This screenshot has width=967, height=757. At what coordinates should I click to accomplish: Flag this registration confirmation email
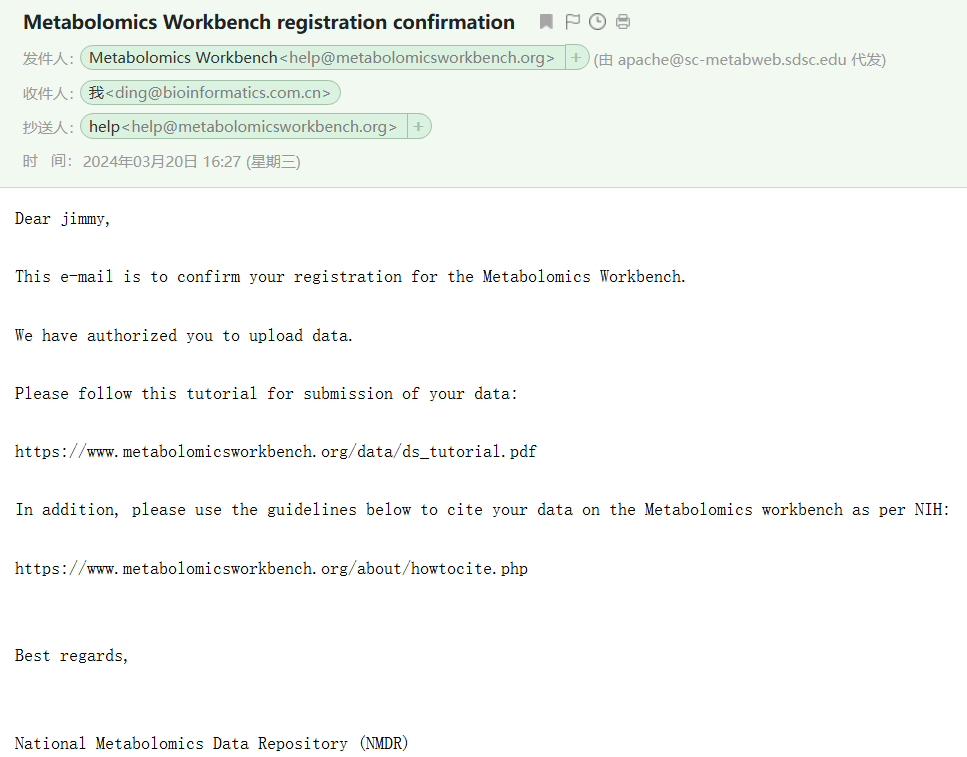pyautogui.click(x=572, y=22)
